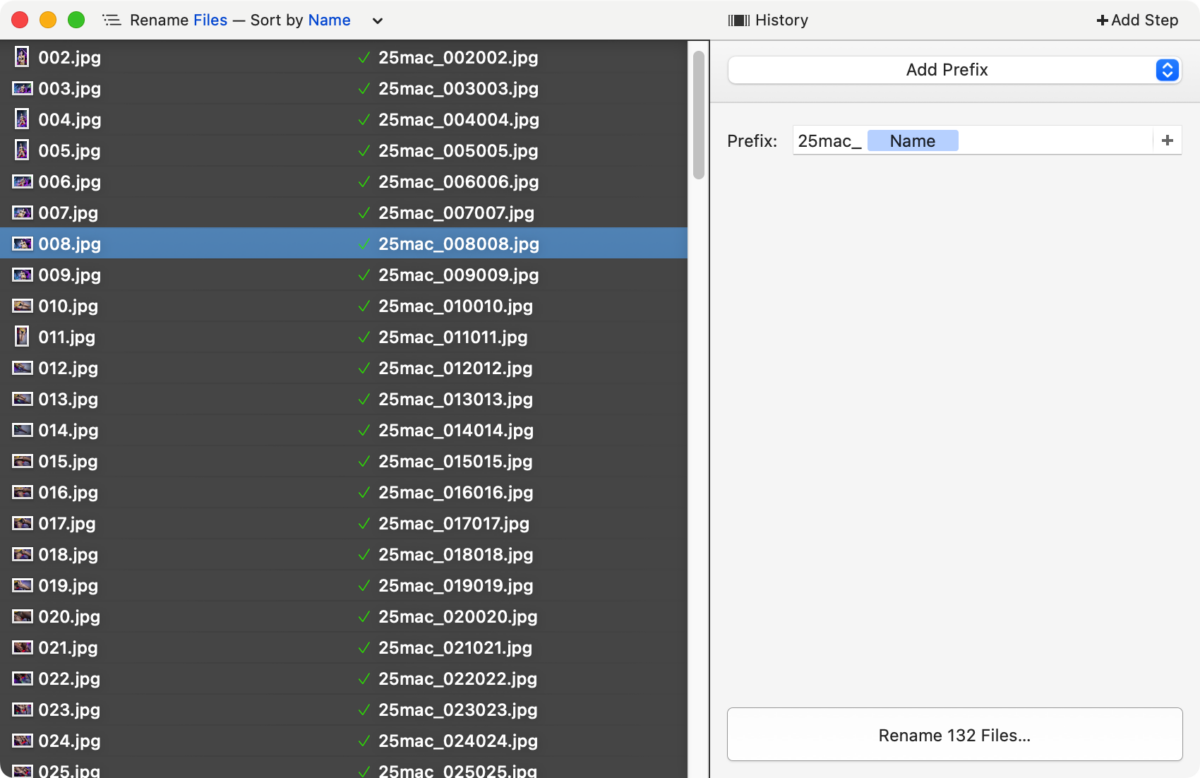
Task: Change the Files target in the title
Action: click(210, 20)
